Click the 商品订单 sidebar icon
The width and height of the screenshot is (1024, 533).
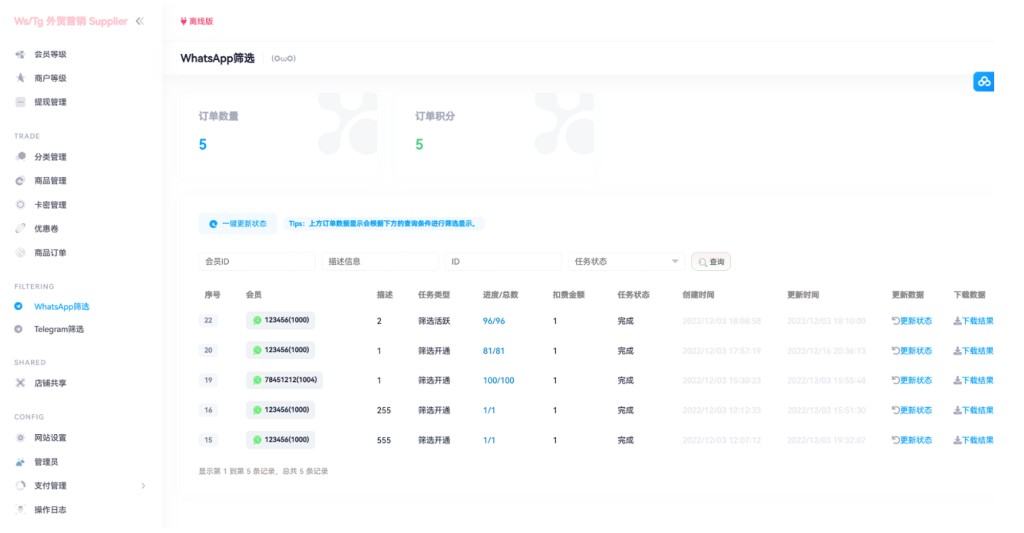click(20, 252)
